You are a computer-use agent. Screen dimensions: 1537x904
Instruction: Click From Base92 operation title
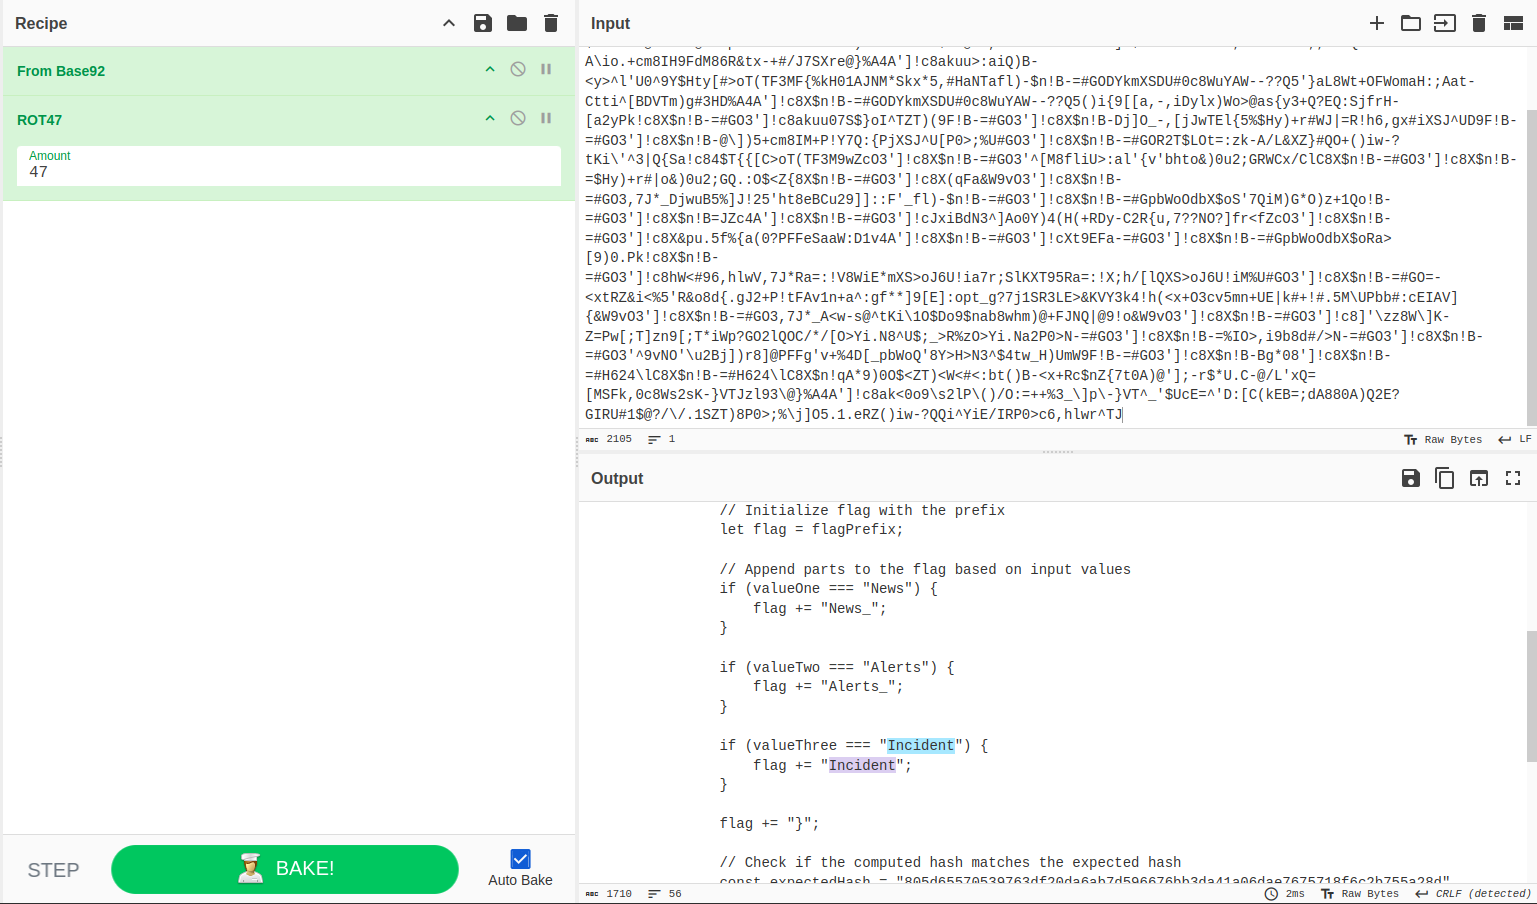coord(61,71)
